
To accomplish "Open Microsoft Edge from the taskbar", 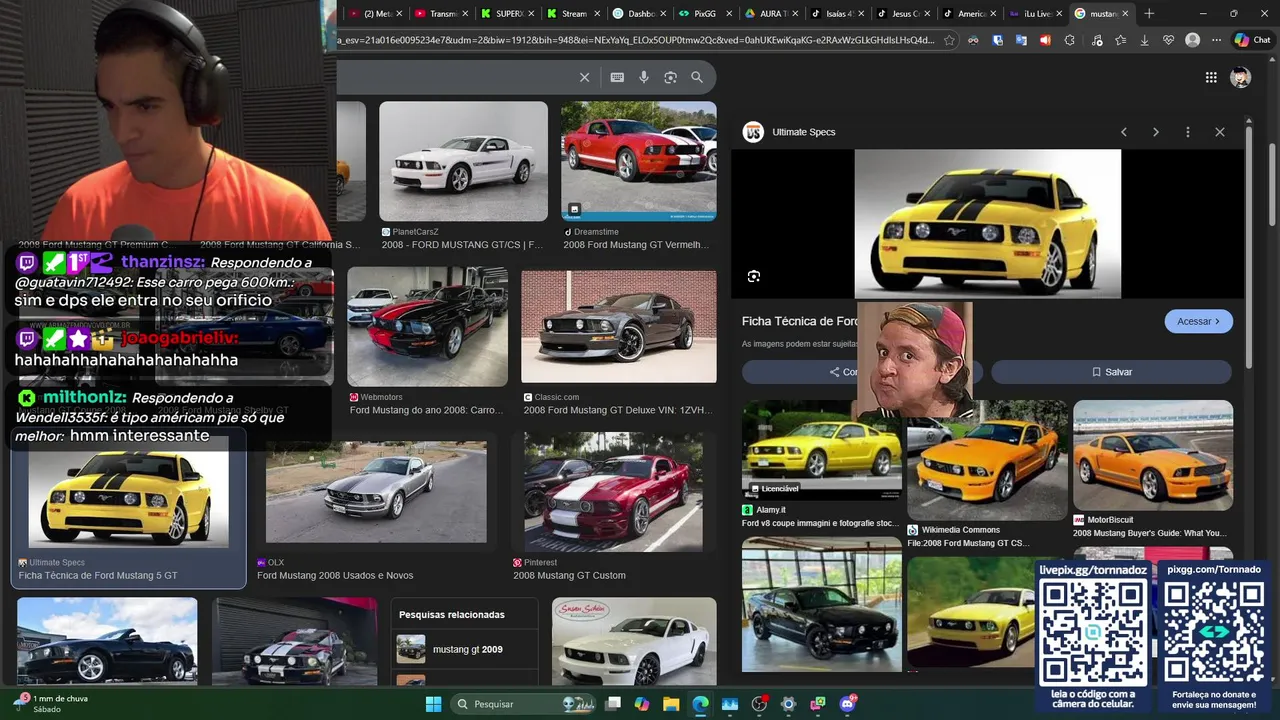I will [700, 704].
